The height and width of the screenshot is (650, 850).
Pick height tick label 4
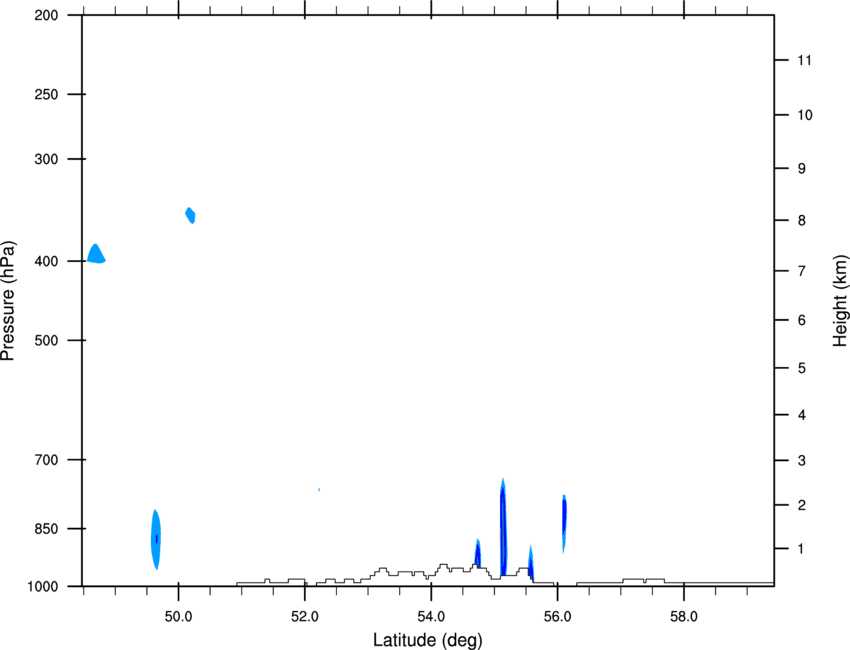[x=801, y=415]
